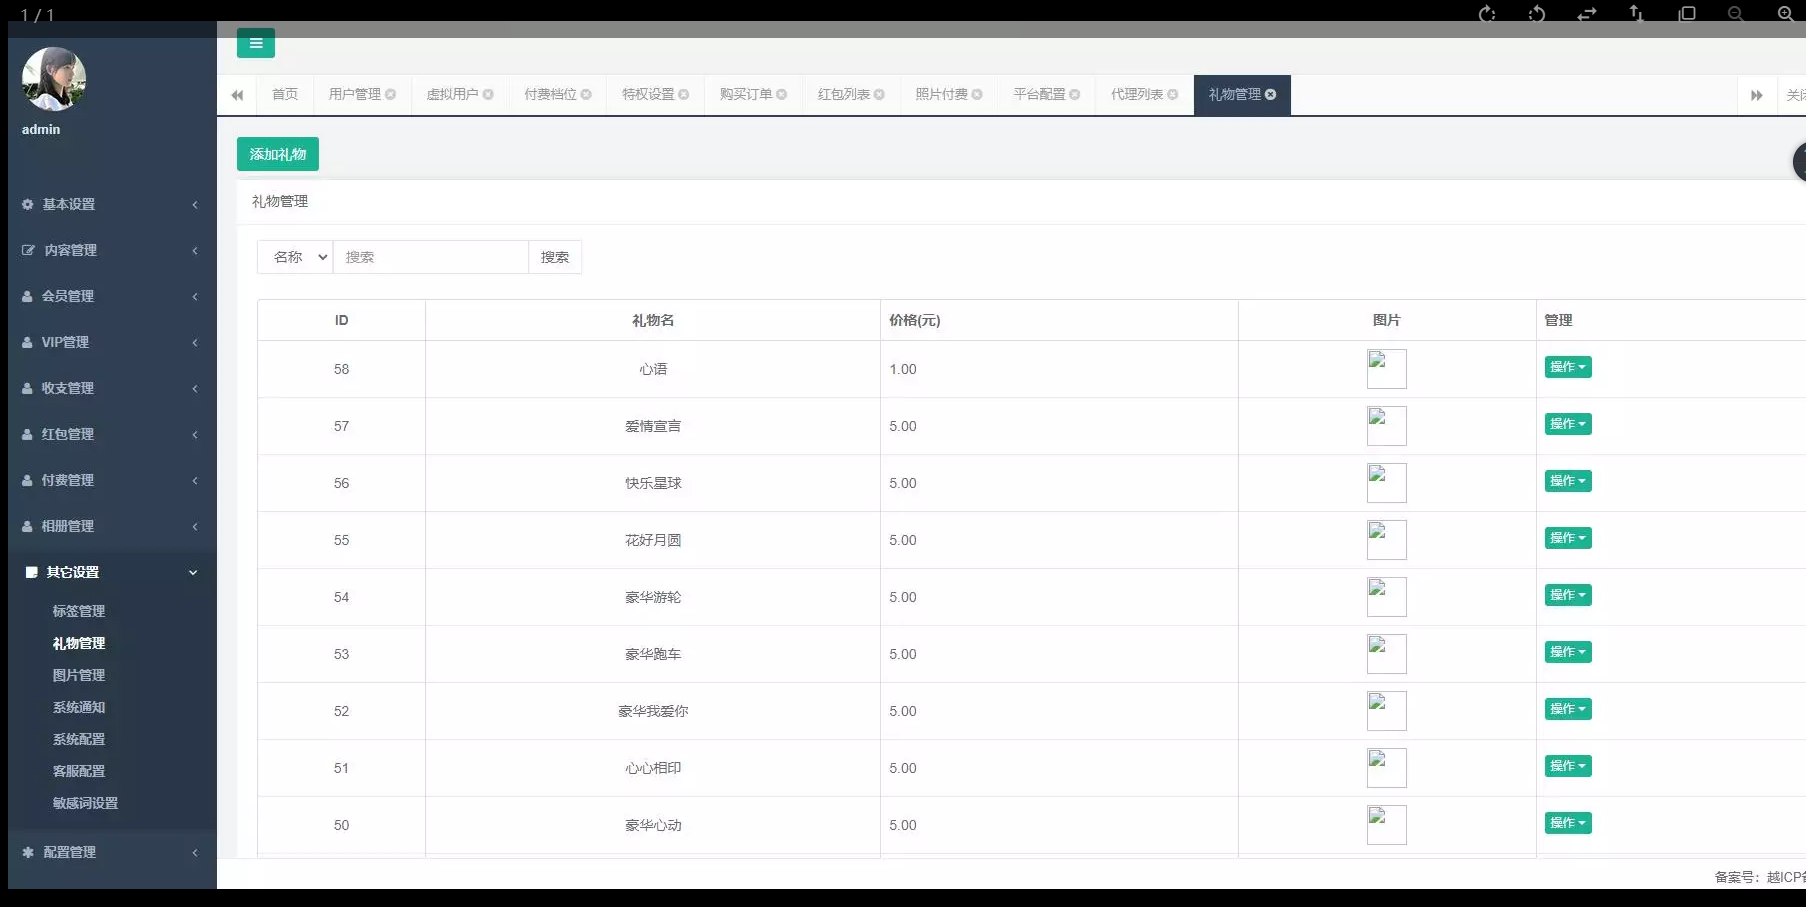1806x907 pixels.
Task: Flip image vertically using the up-down arrows icon
Action: (1636, 14)
